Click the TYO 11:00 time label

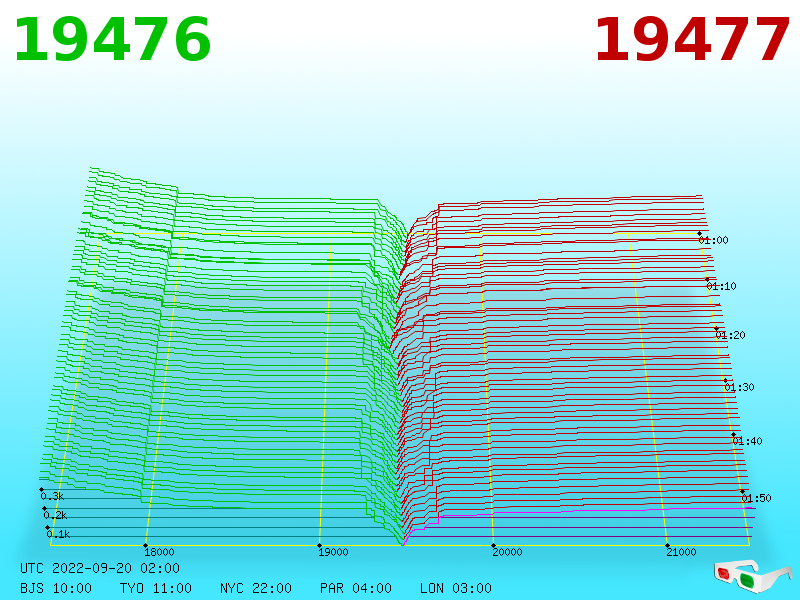[x=156, y=588]
